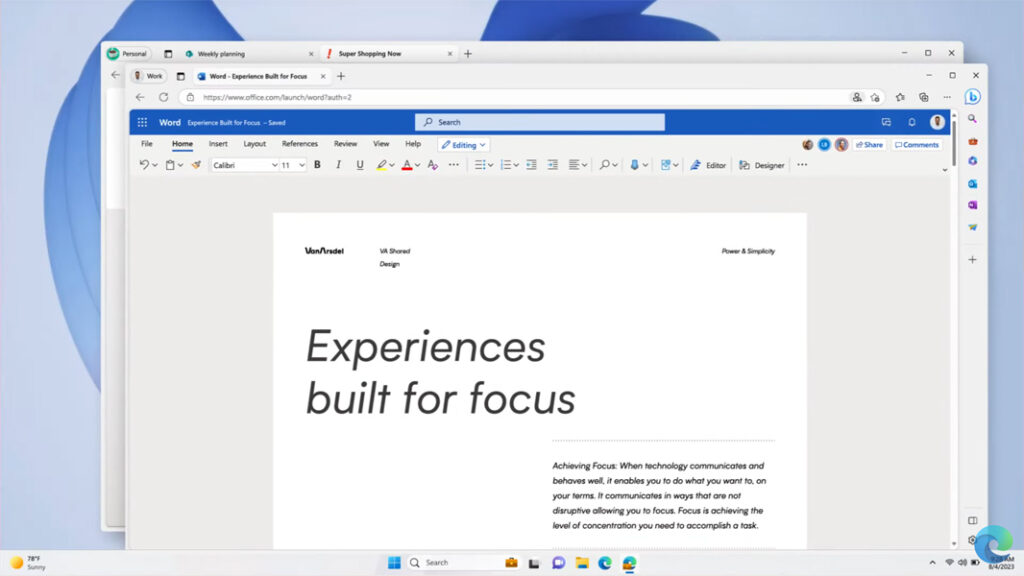Screen dimensions: 1024x576
Task: Open the Calibri font dropdown
Action: click(245, 165)
